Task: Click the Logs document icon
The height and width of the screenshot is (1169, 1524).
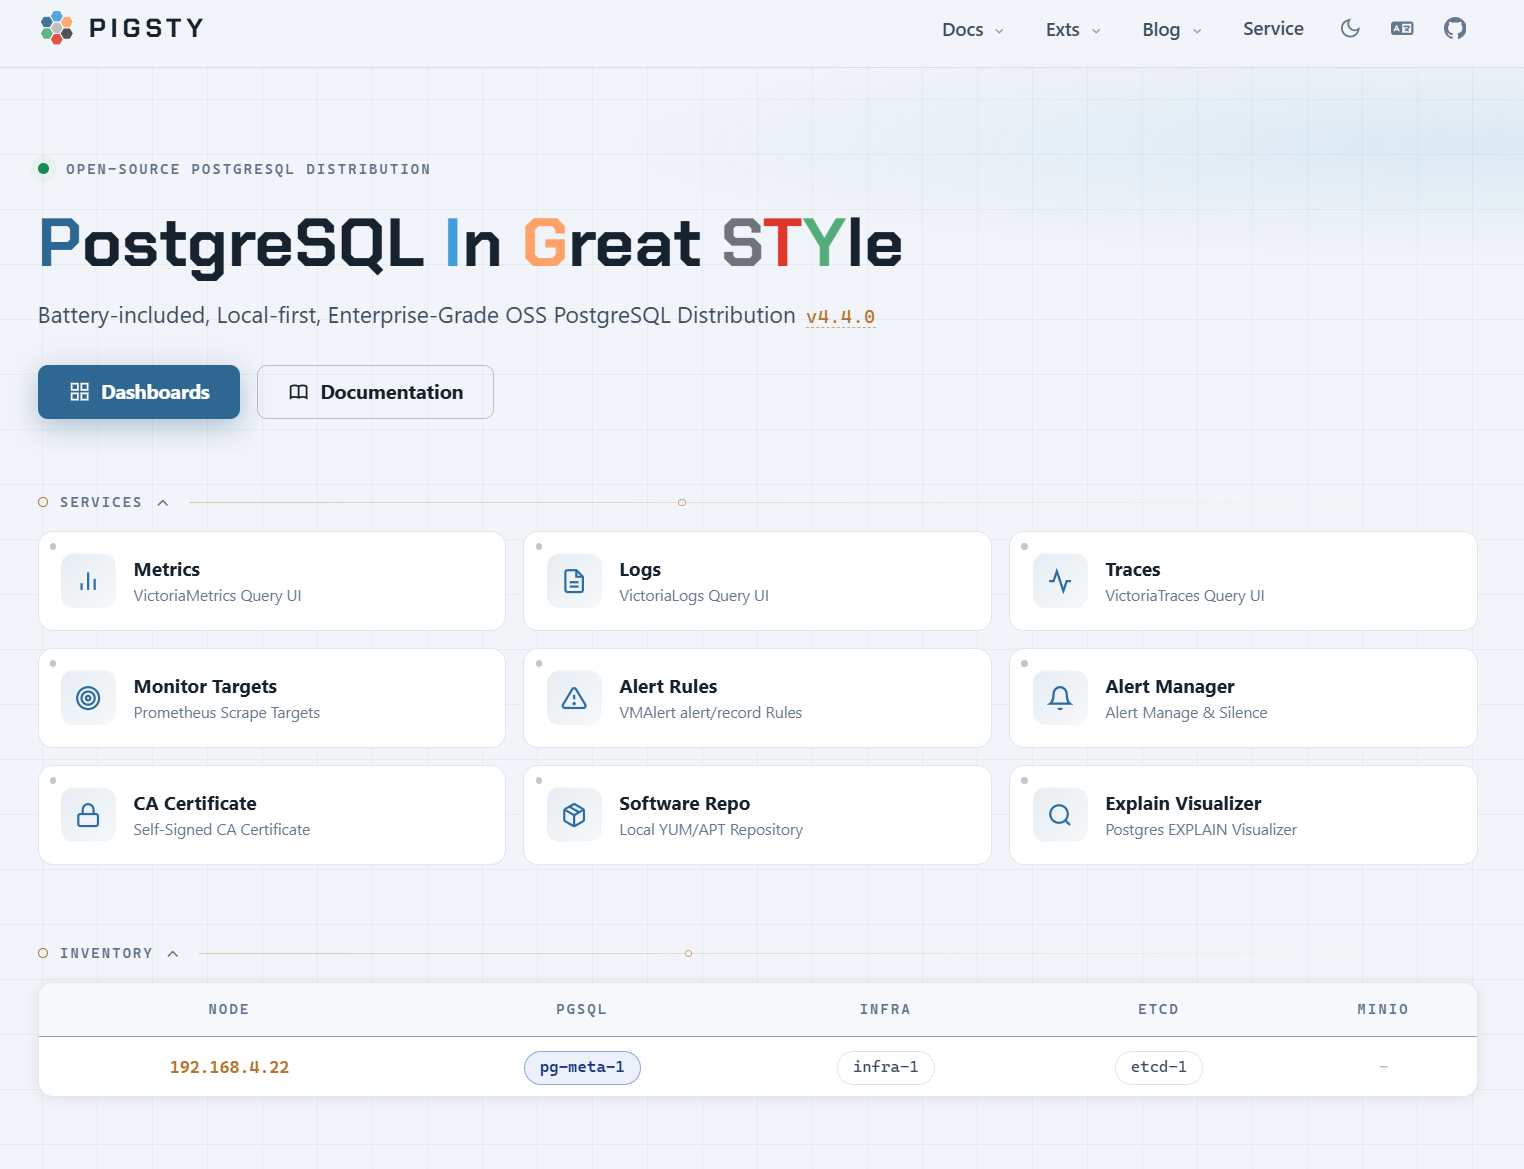Action: (x=574, y=581)
